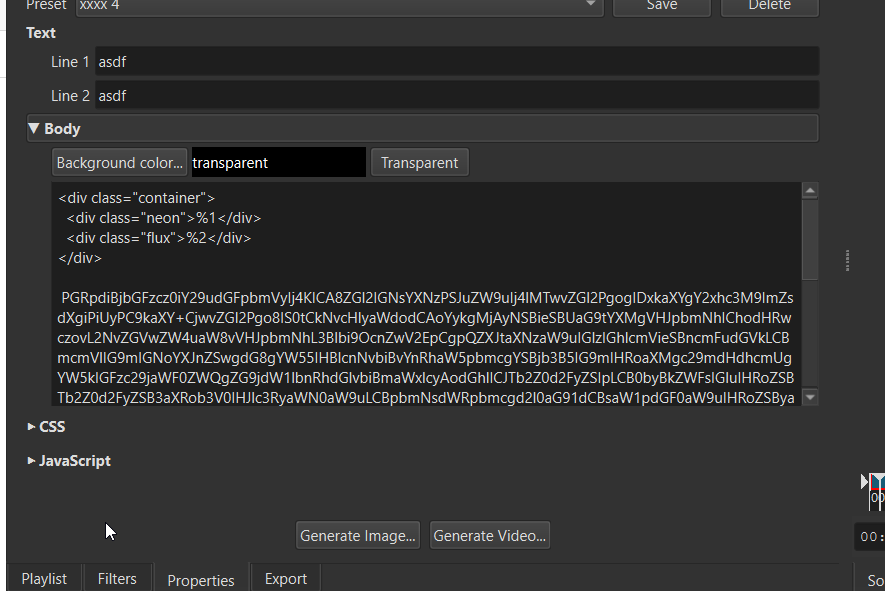The image size is (885, 591).
Task: Click into the Line 1 text field
Action: pyautogui.click(x=457, y=62)
